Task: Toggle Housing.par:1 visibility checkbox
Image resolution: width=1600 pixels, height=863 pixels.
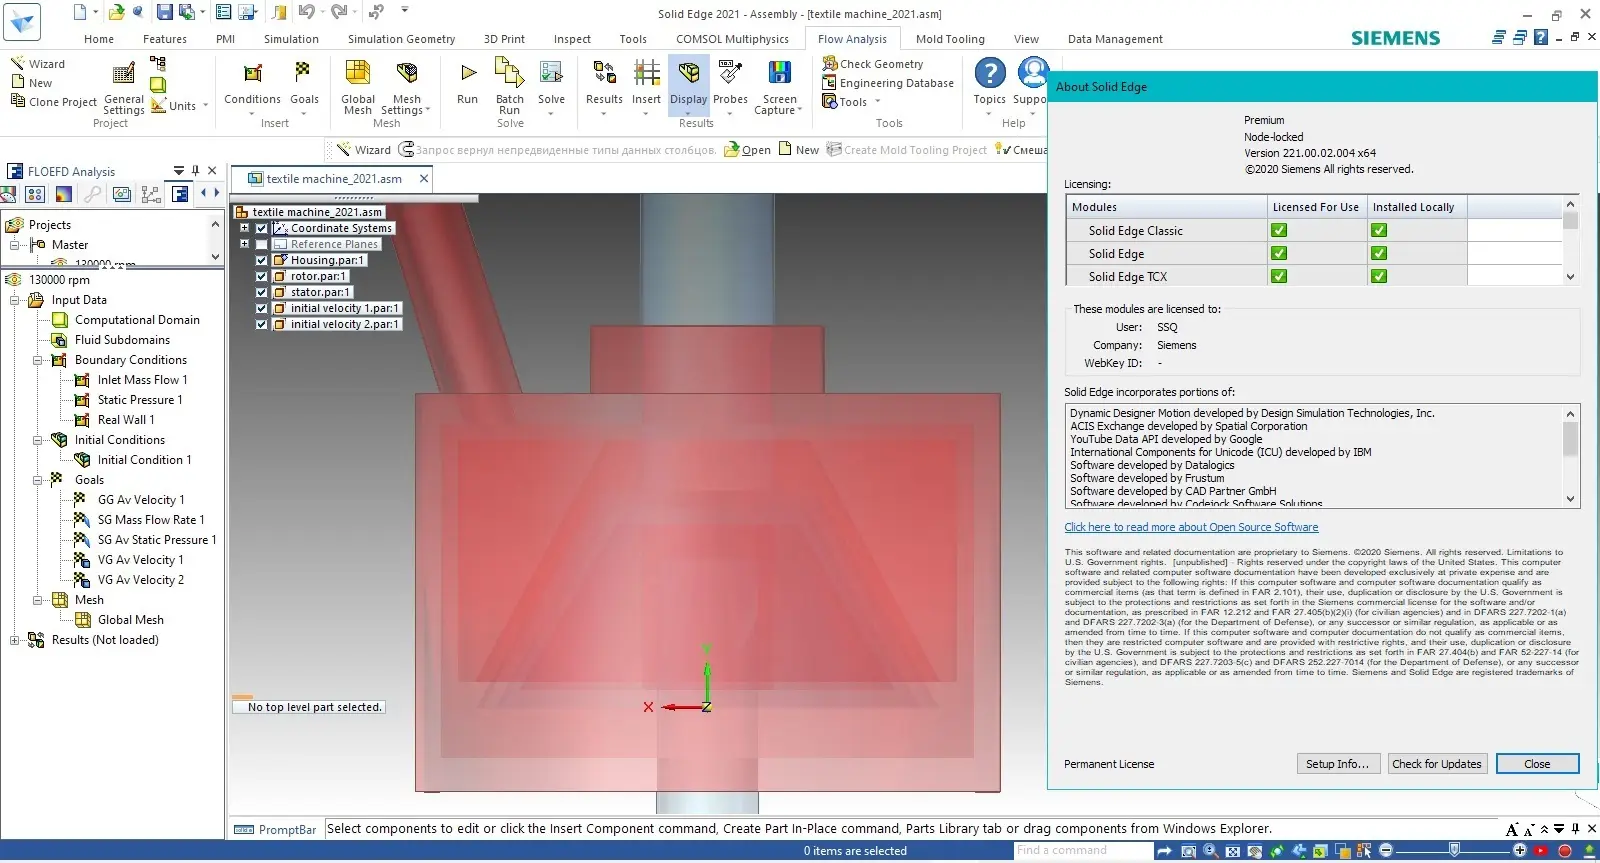Action: click(x=261, y=260)
